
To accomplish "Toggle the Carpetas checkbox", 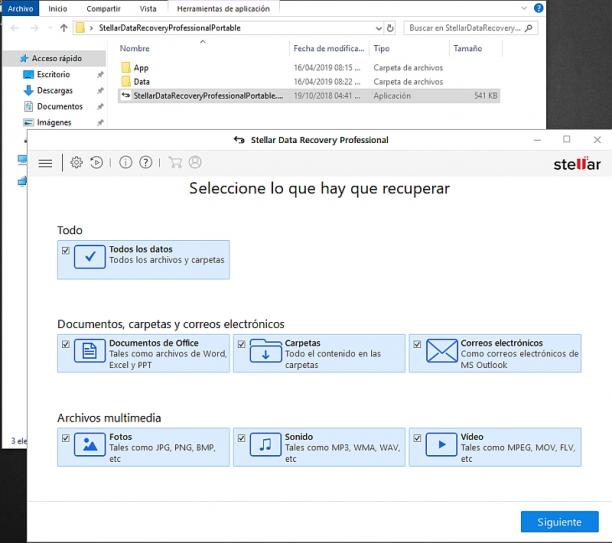I will 241,344.
